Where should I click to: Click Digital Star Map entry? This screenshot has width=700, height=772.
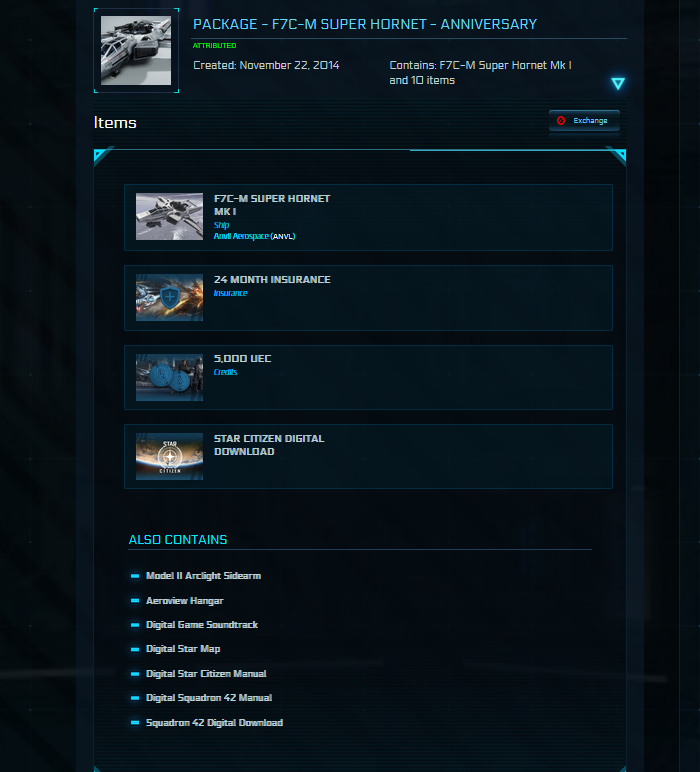click(183, 649)
